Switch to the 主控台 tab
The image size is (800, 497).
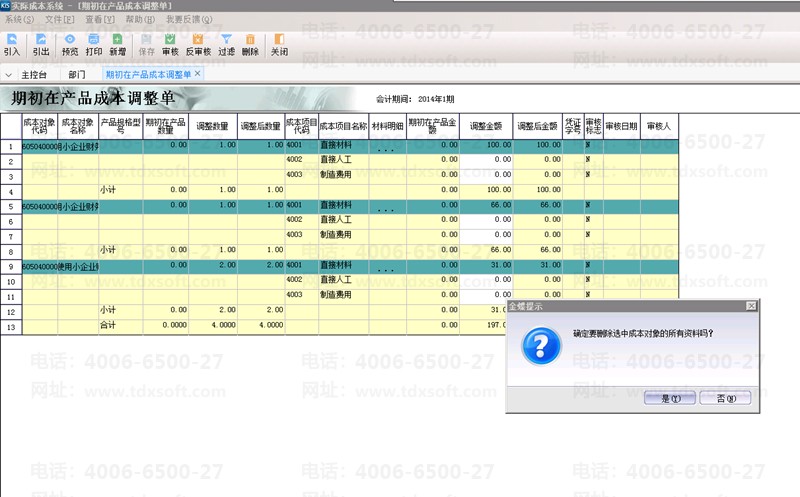coord(34,75)
